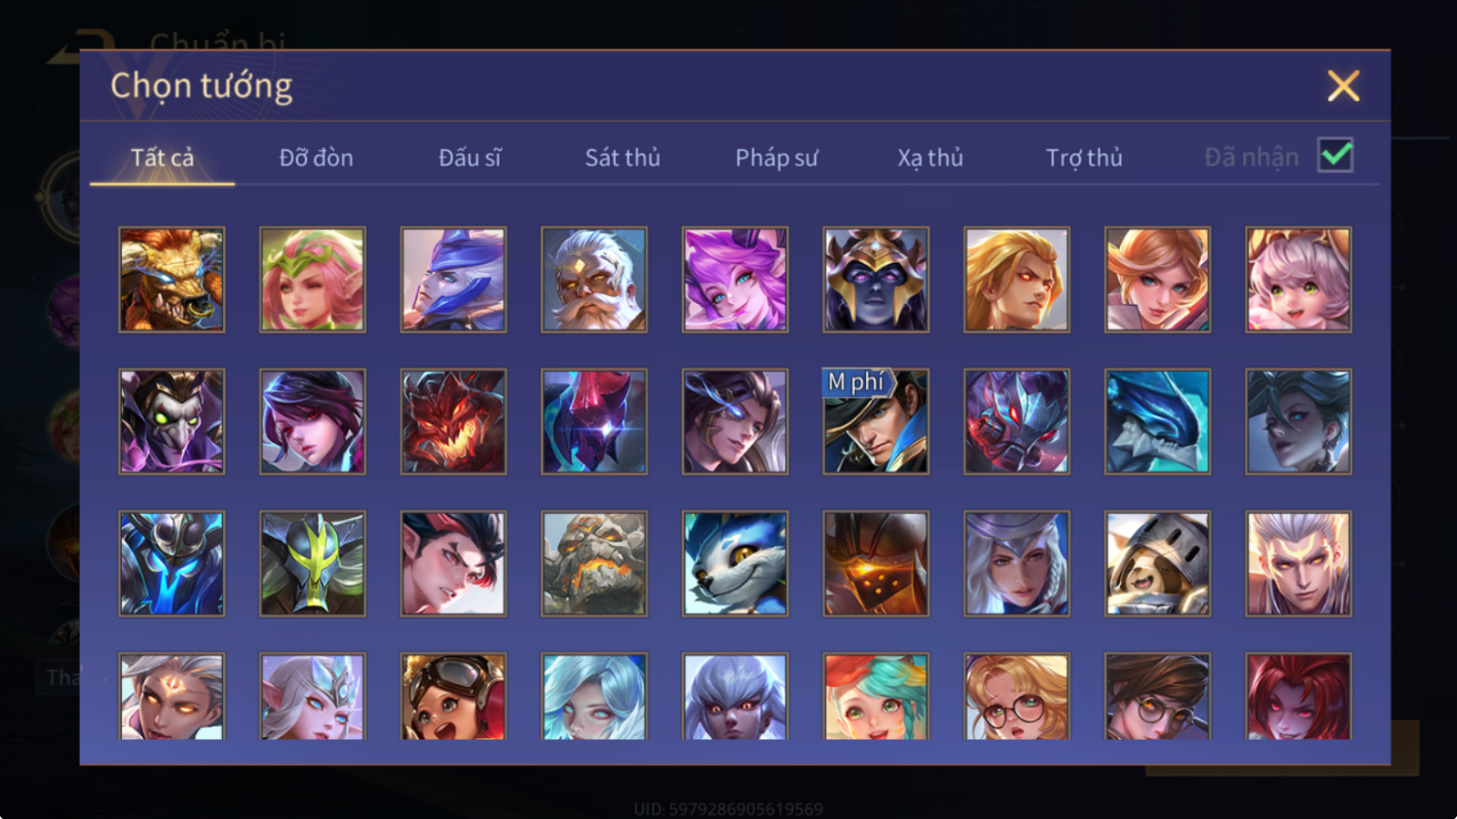The width and height of the screenshot is (1457, 819).
Task: Show the Pháp sư hero category
Action: click(x=776, y=158)
